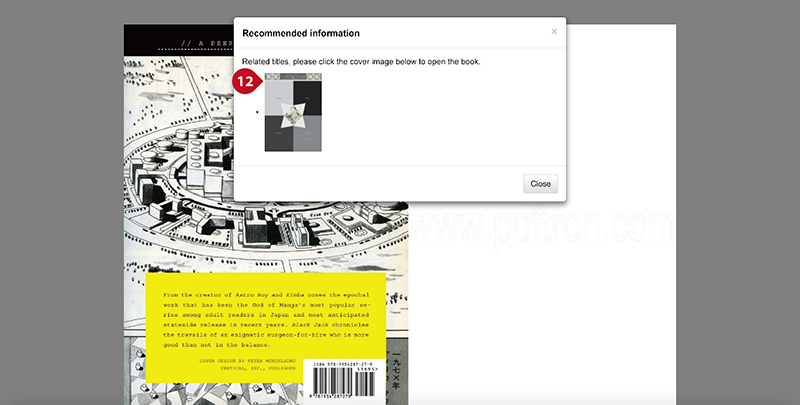Screen dimensions: 800x405
Task: Dismiss the Recommended information dialog with X
Action: [554, 32]
